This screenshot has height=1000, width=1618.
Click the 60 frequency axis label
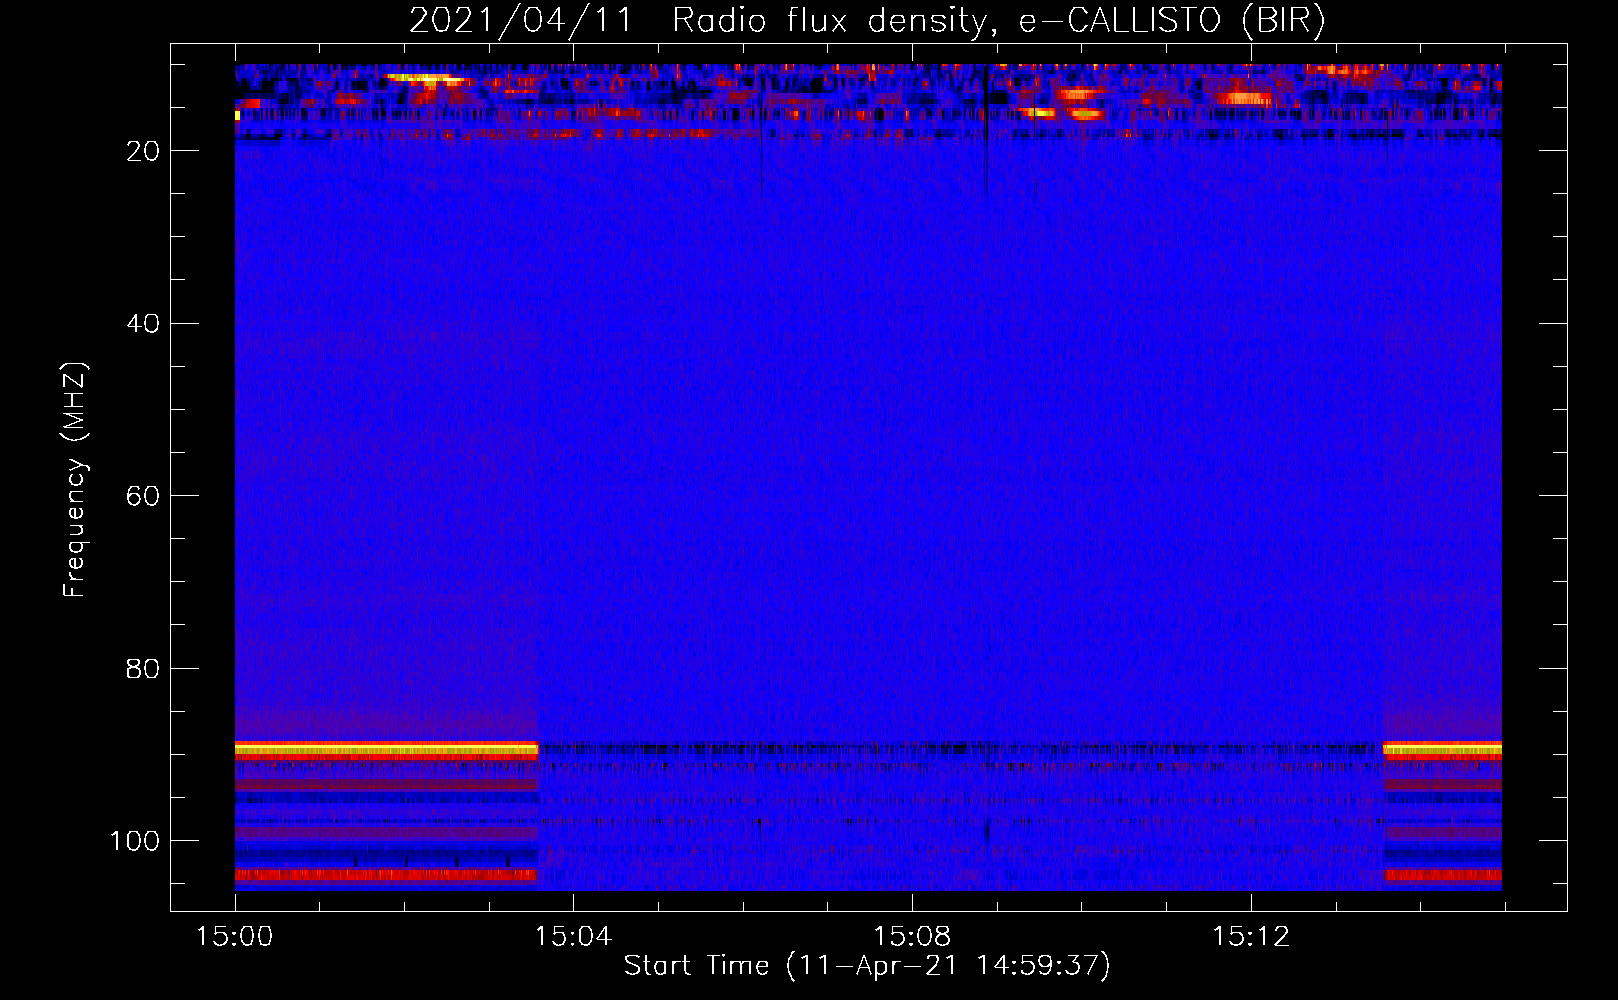click(x=144, y=496)
